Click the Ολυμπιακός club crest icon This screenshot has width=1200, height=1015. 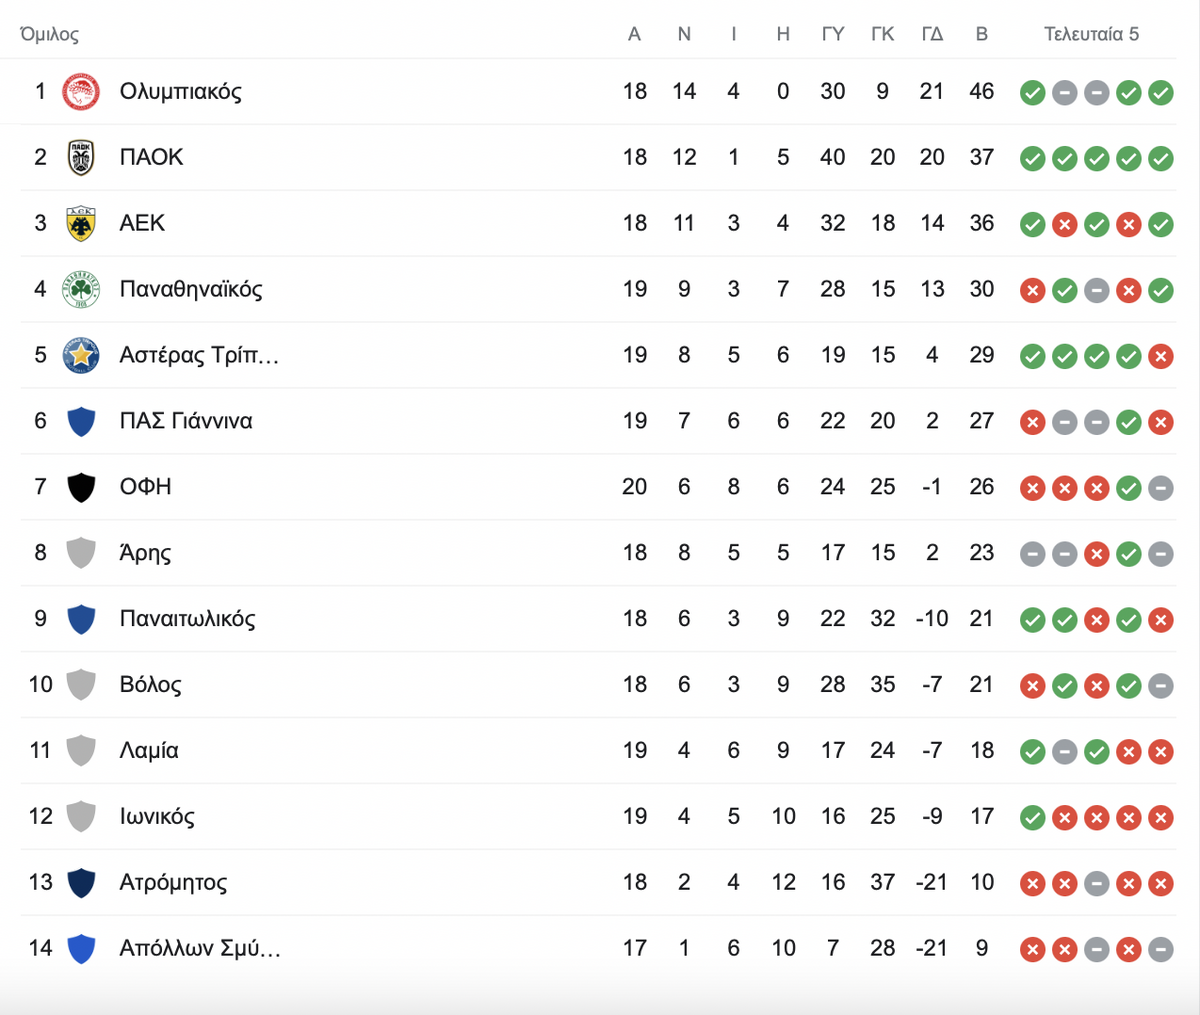[x=81, y=92]
